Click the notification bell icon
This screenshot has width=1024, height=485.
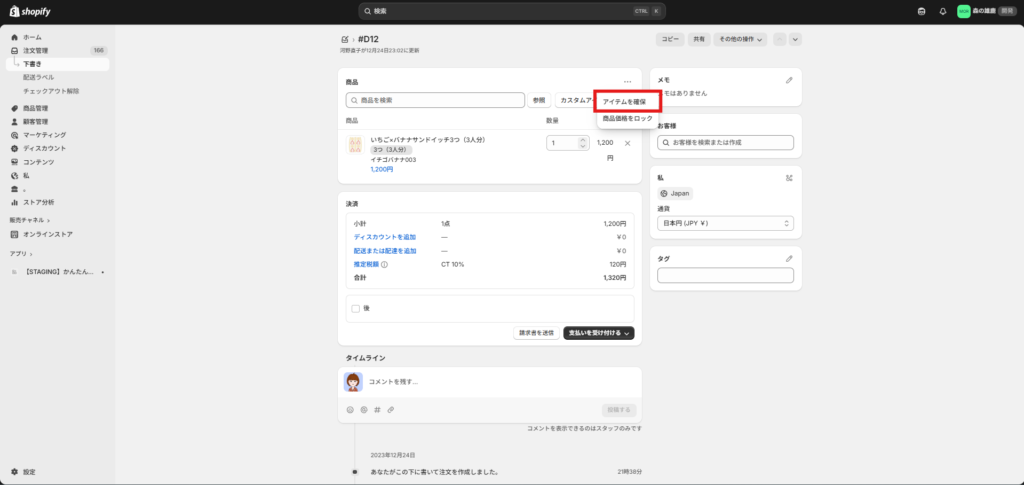point(943,11)
